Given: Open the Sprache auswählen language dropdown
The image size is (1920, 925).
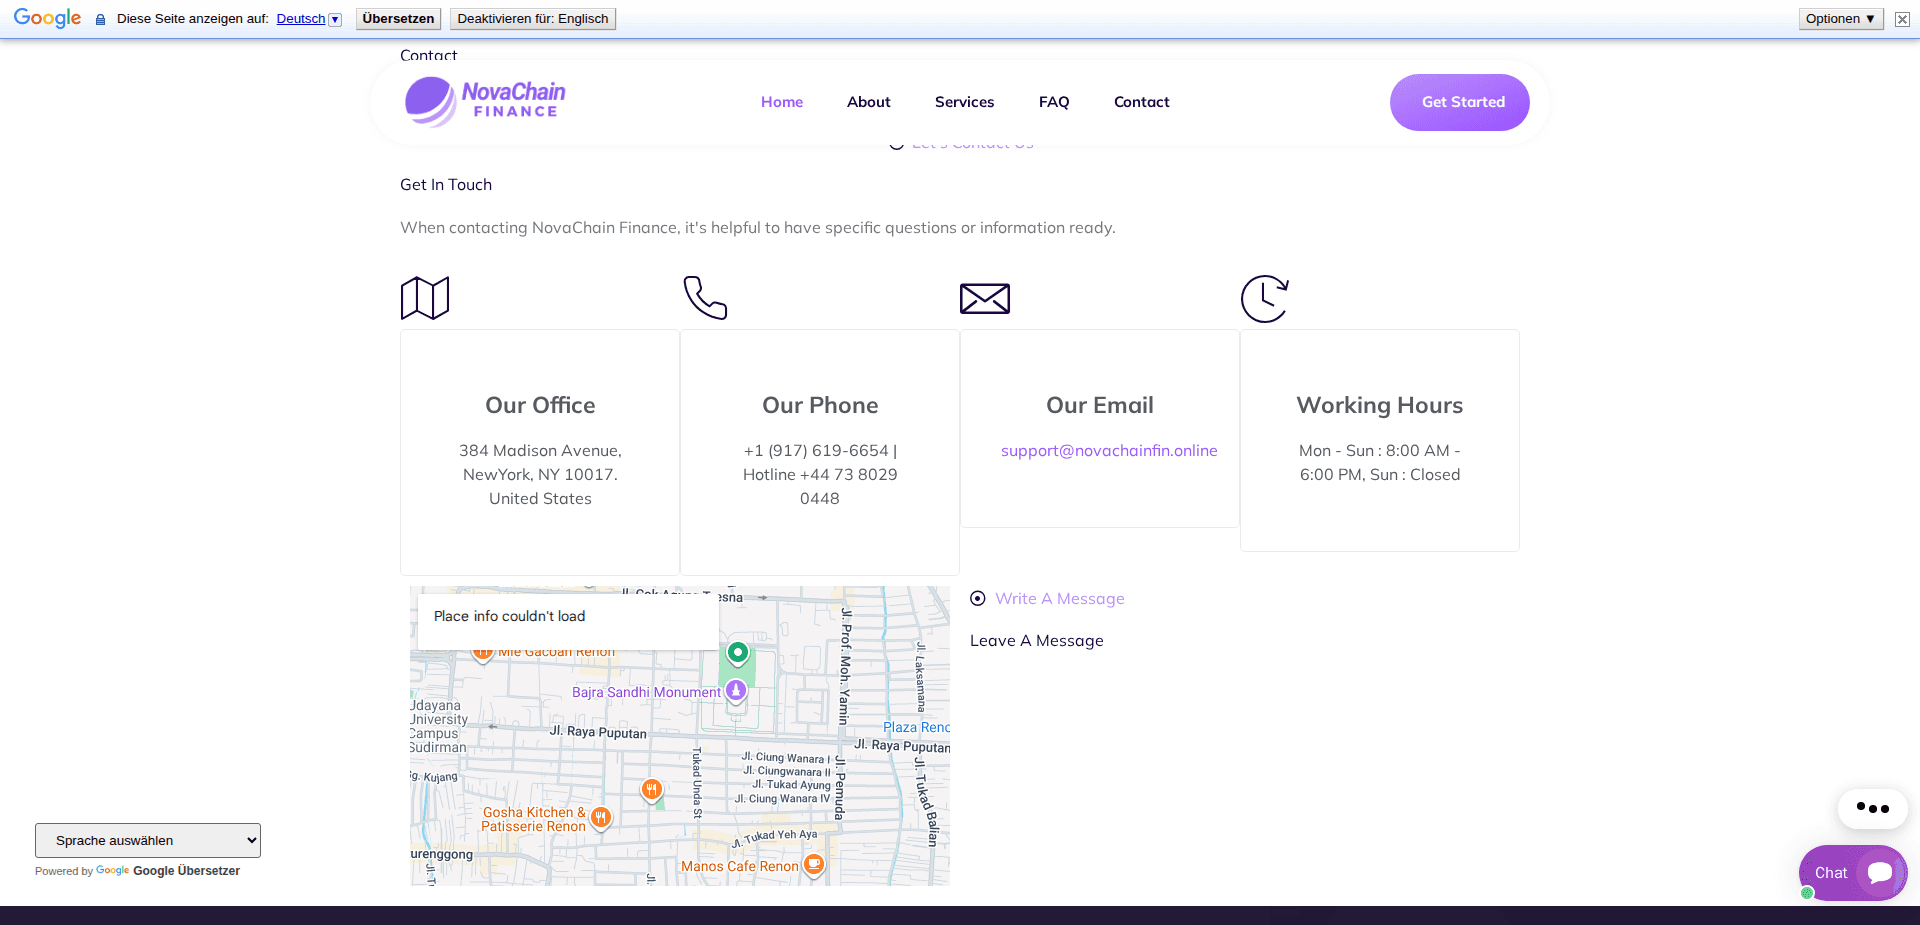Looking at the screenshot, I should [147, 840].
